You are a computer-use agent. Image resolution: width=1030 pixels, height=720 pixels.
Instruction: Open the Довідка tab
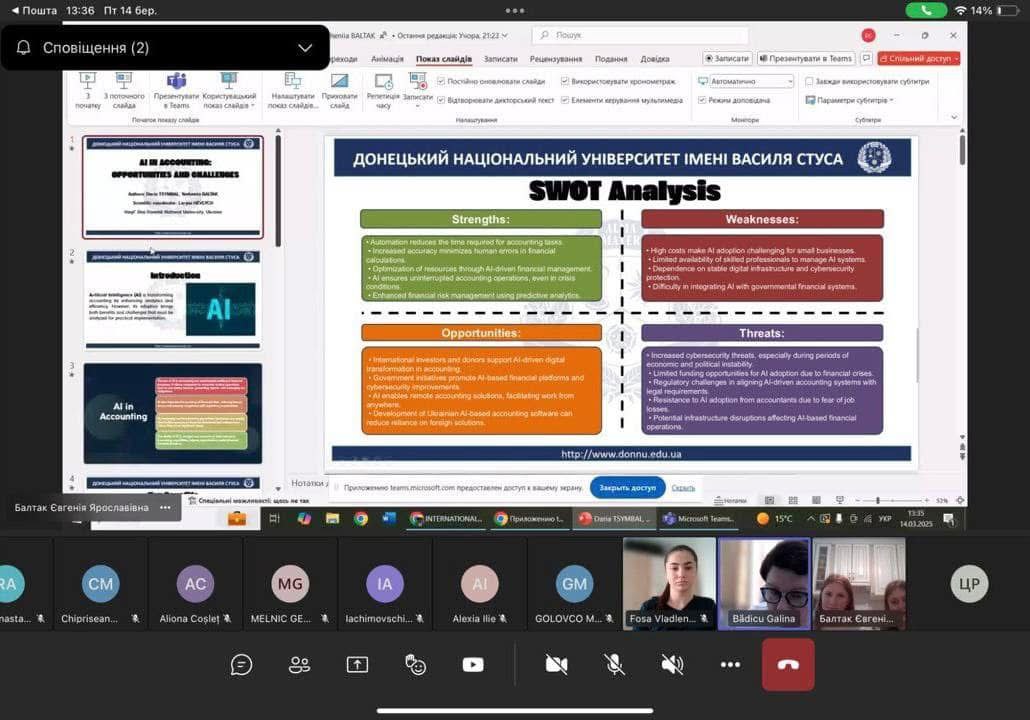click(x=655, y=58)
